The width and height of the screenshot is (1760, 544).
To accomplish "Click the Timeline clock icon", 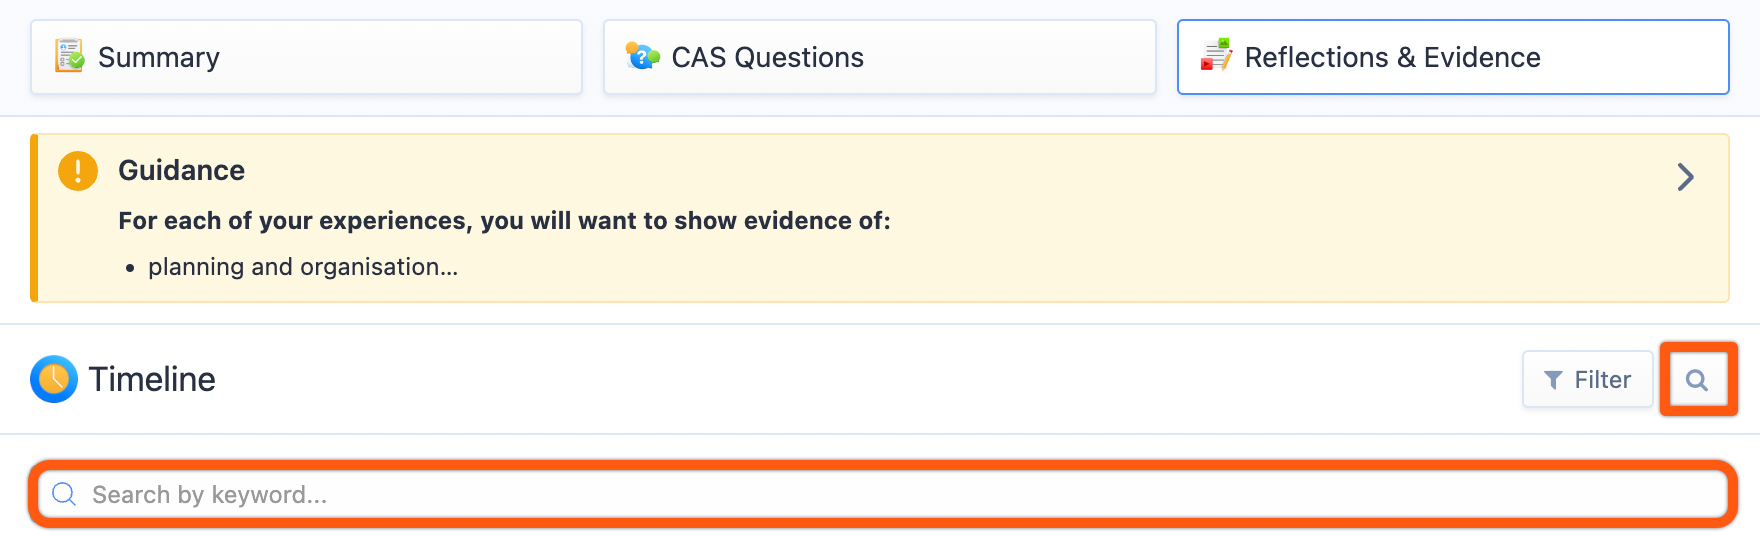I will tap(54, 379).
